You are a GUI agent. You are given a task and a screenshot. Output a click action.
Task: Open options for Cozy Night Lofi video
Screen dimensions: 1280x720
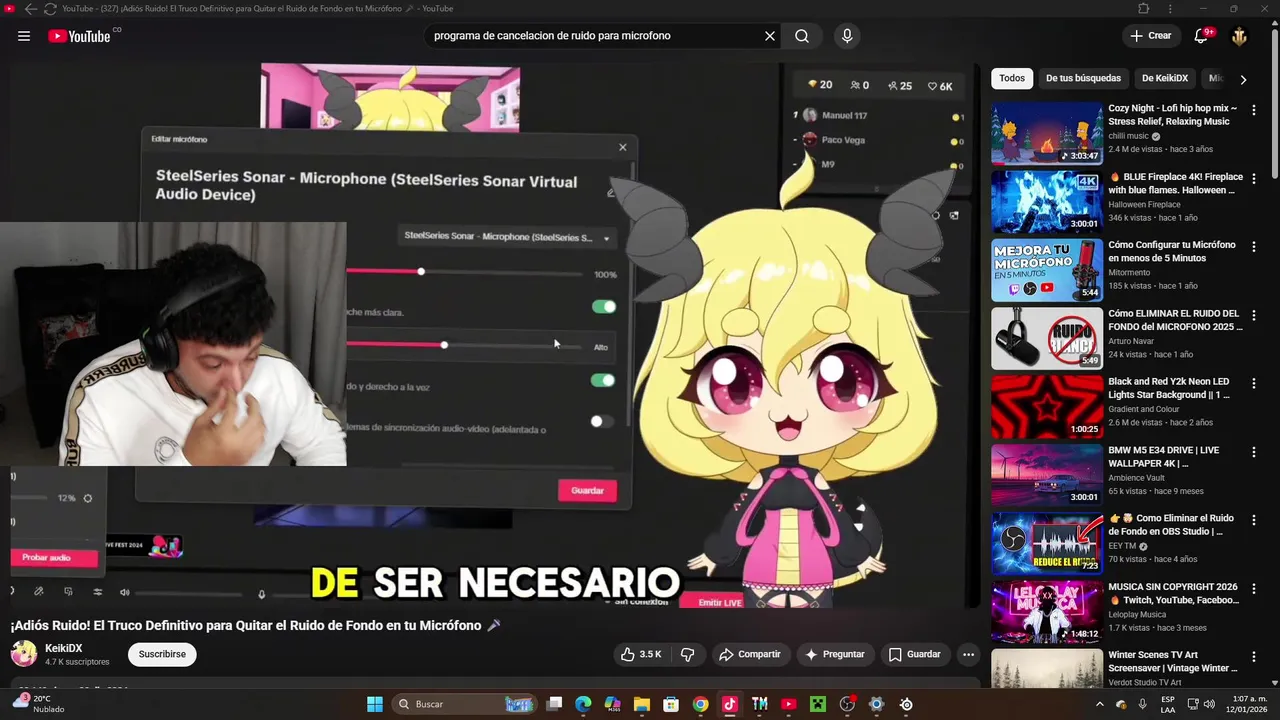pyautogui.click(x=1254, y=110)
